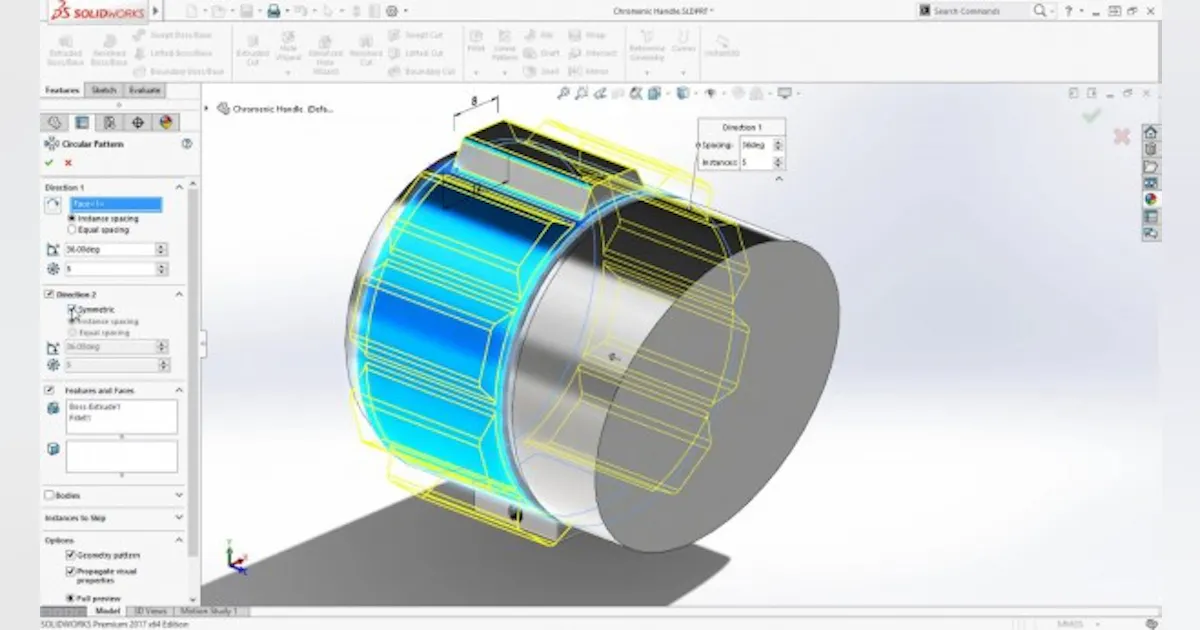Open View Settings monitor icon
The height and width of the screenshot is (630, 1200).
click(785, 93)
